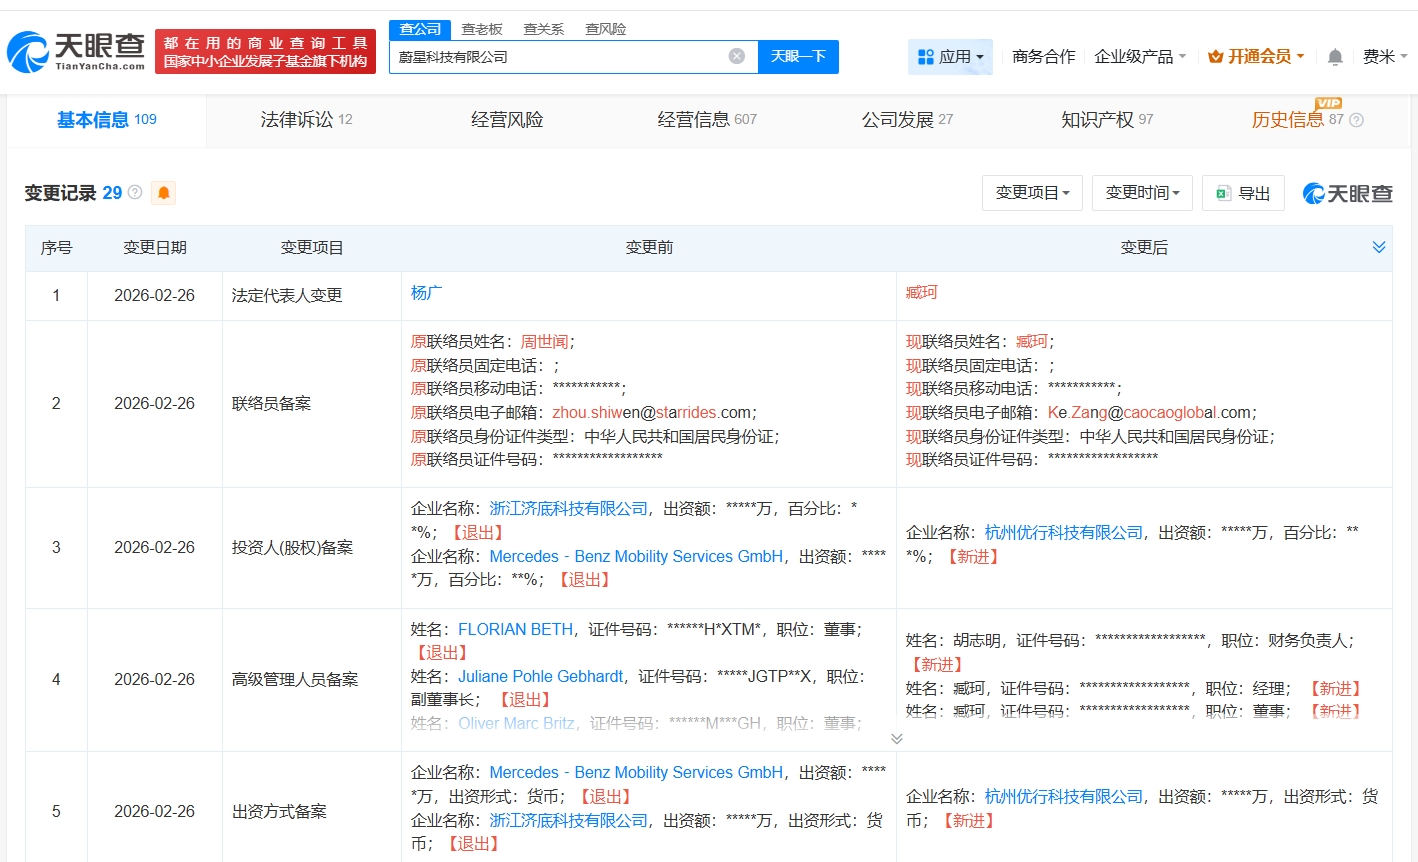This screenshot has width=1418, height=862.
Task: Click the help icon beside 历史信息 tab
Action: coord(1356,120)
